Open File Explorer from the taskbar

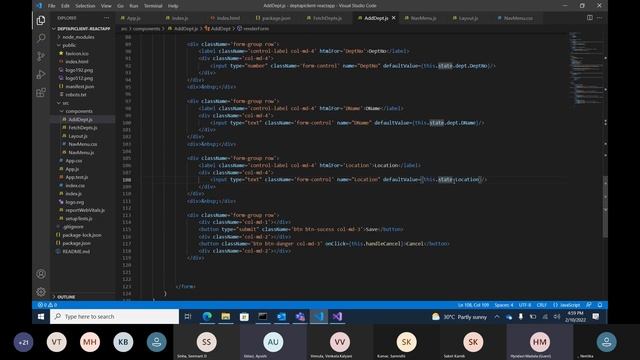226,316
